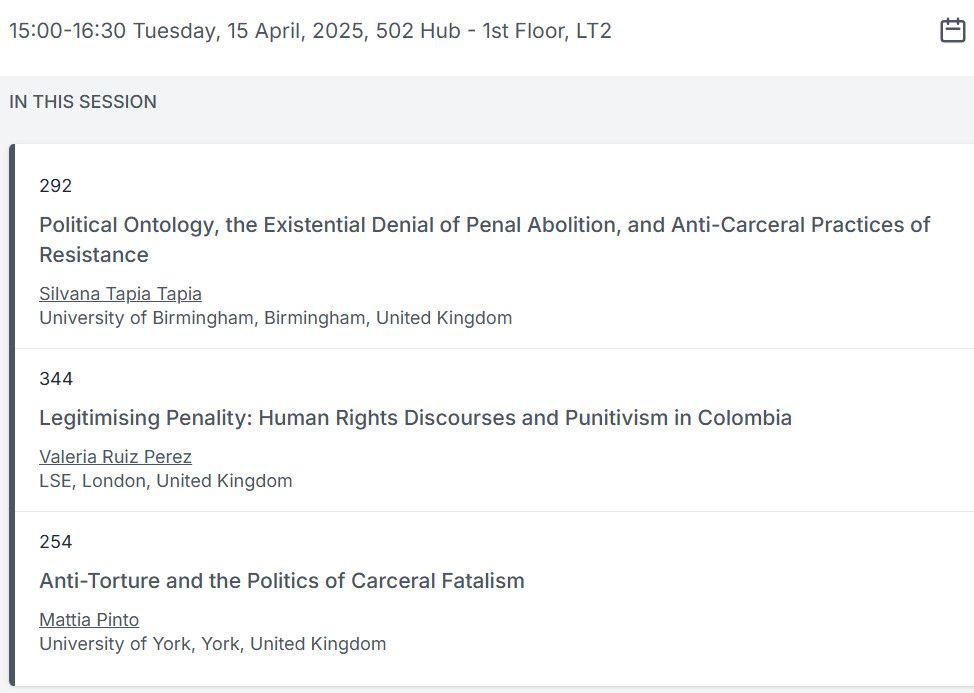Click the dark left border of session card
The image size is (974, 693).
[12, 415]
